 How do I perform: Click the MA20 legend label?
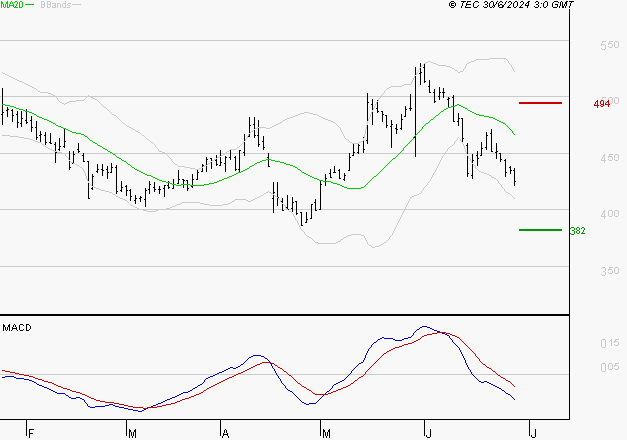coord(12,5)
